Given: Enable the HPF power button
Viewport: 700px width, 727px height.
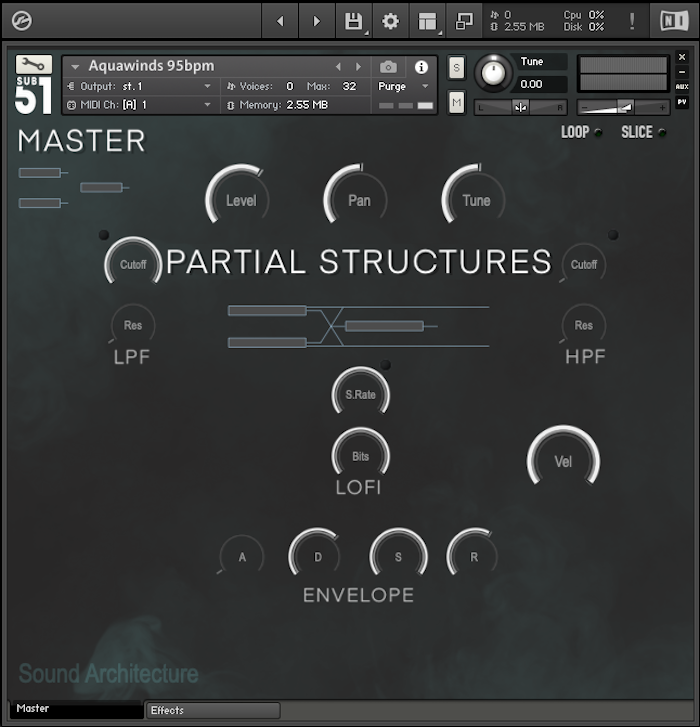Looking at the screenshot, I should (613, 235).
